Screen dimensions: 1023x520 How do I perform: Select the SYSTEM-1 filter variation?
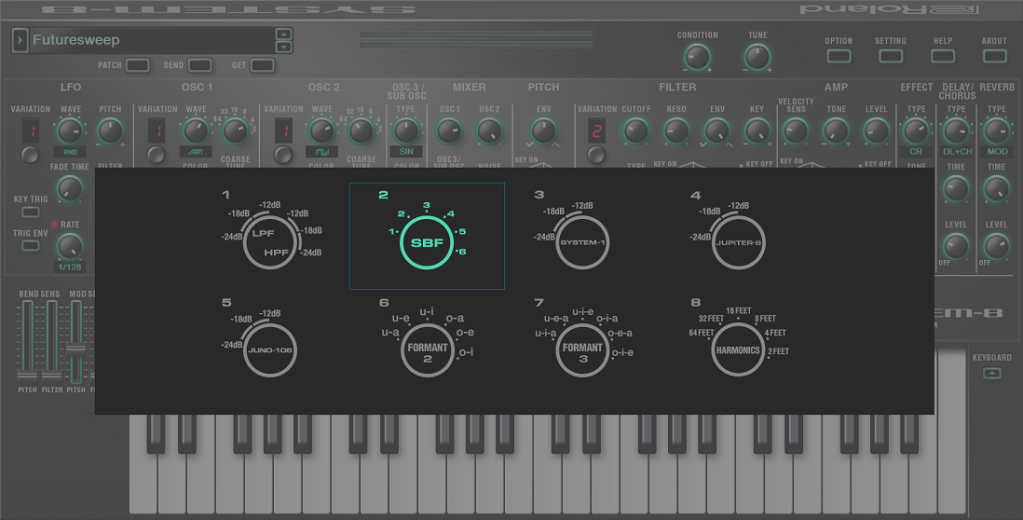582,242
